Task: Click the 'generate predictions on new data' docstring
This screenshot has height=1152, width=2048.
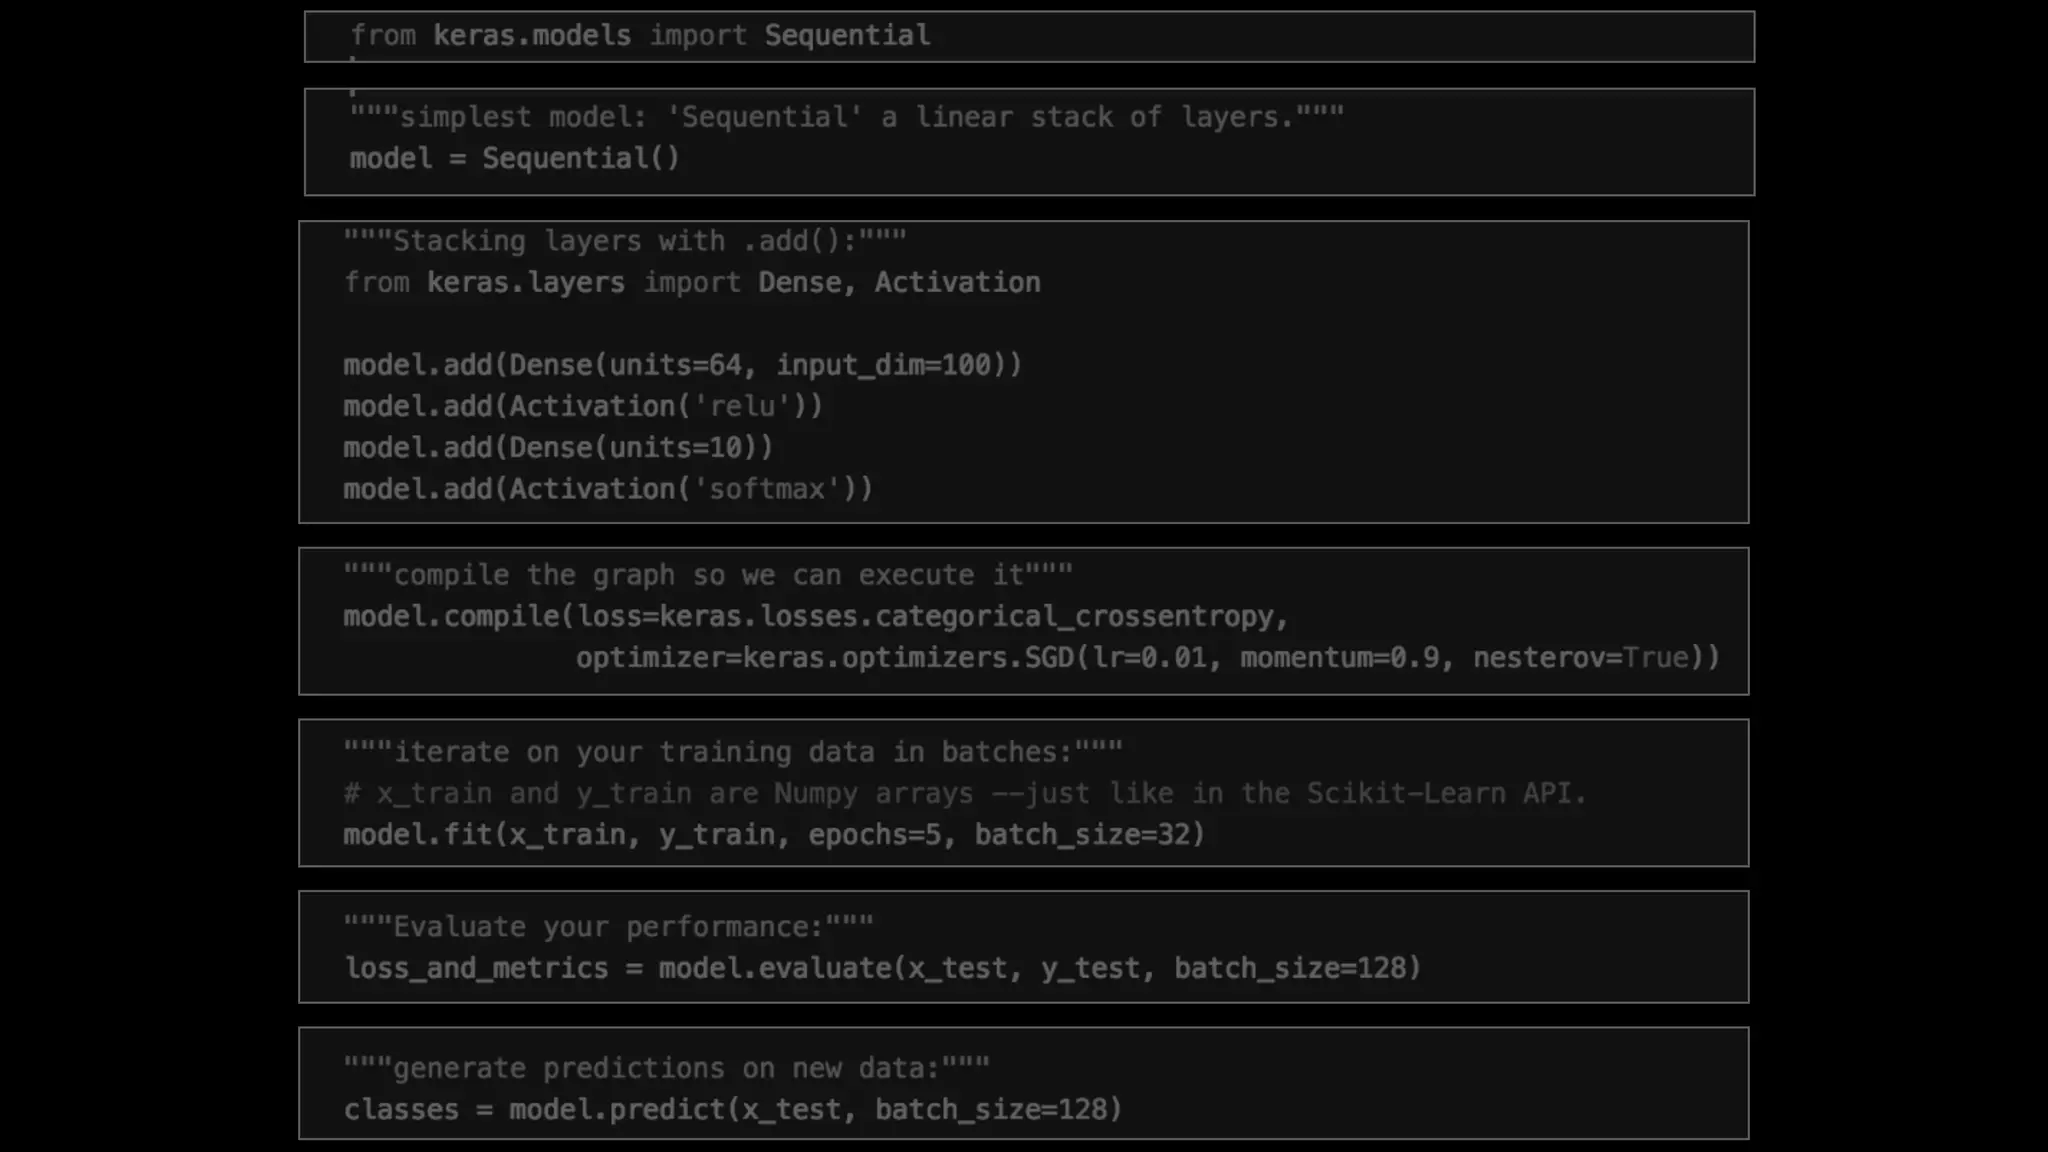Action: point(666,1069)
